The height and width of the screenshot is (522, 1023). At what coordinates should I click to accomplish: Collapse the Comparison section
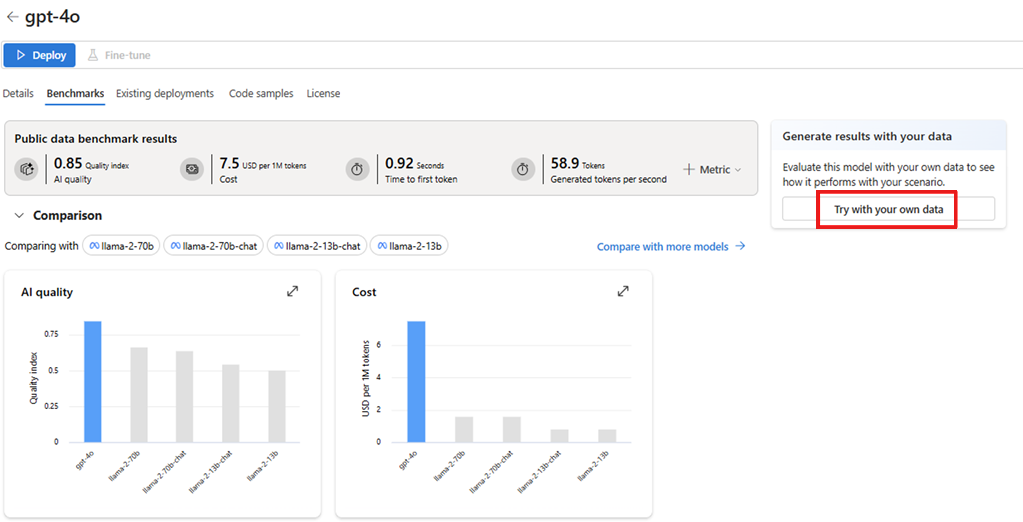[19, 215]
